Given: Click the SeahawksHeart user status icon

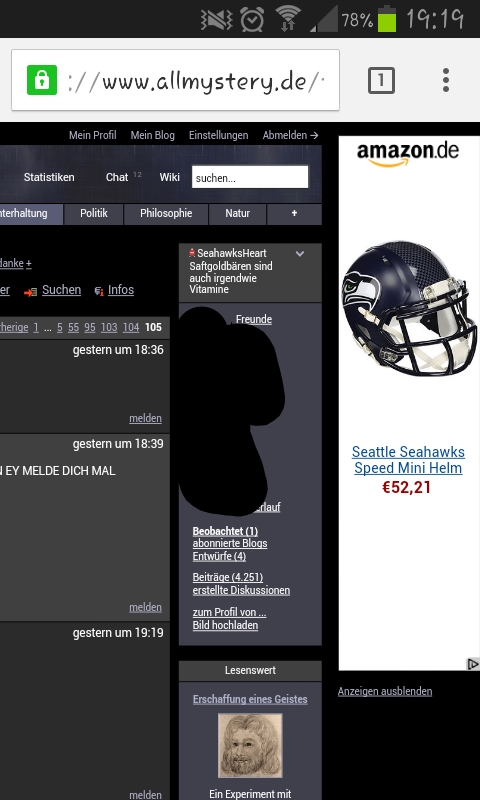Looking at the screenshot, I should pos(192,253).
